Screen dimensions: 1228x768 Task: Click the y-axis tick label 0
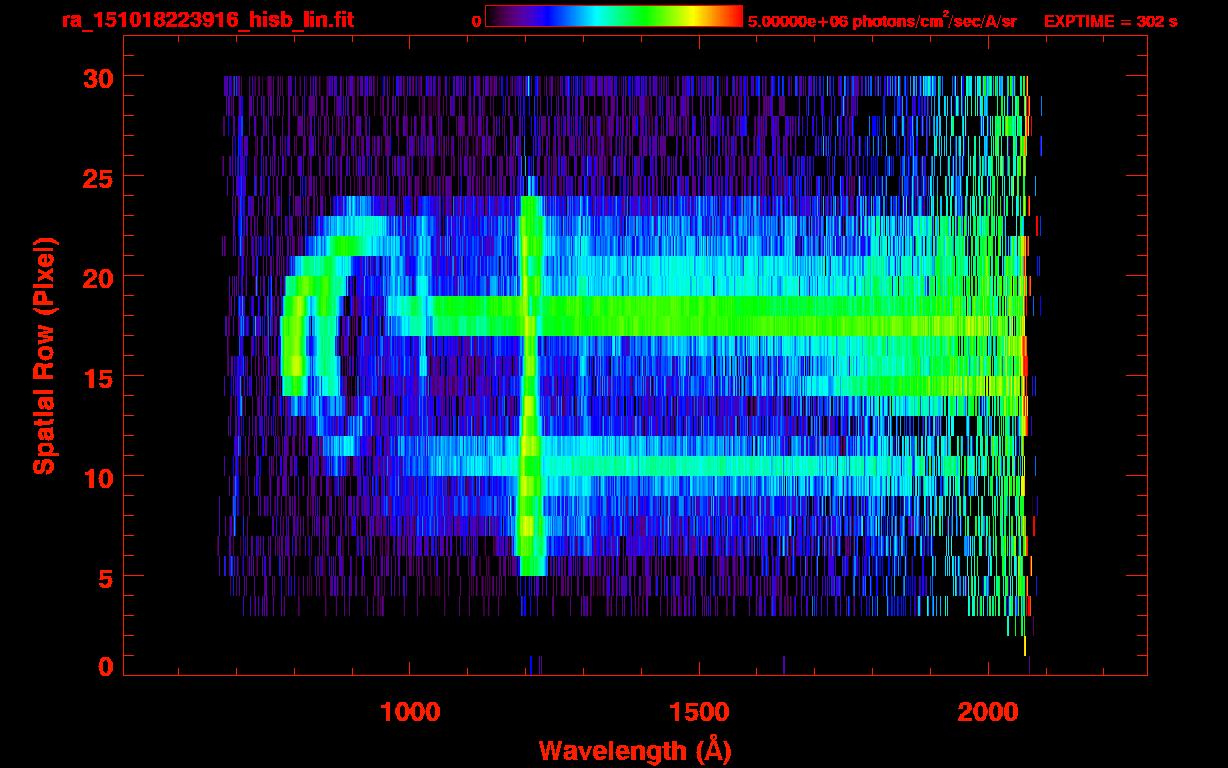click(104, 666)
